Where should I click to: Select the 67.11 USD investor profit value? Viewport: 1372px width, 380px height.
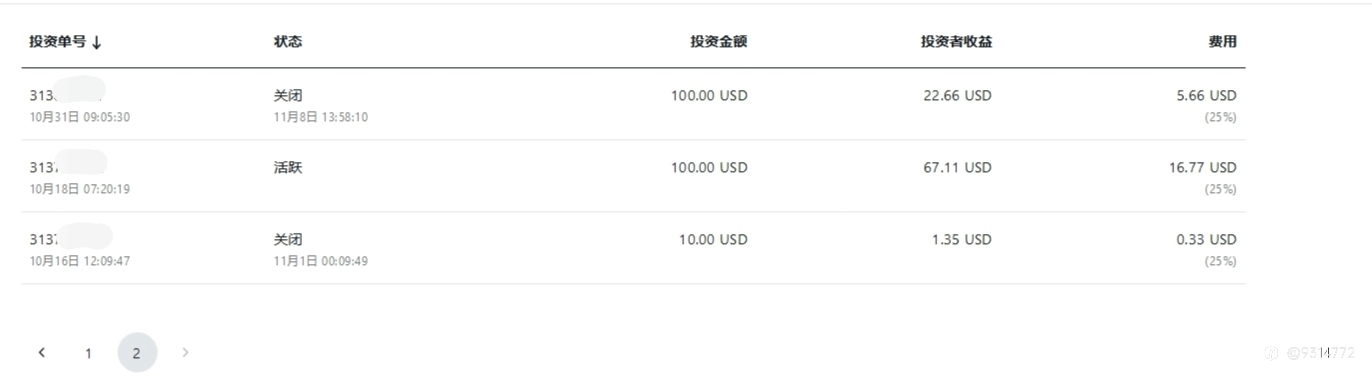pos(957,168)
